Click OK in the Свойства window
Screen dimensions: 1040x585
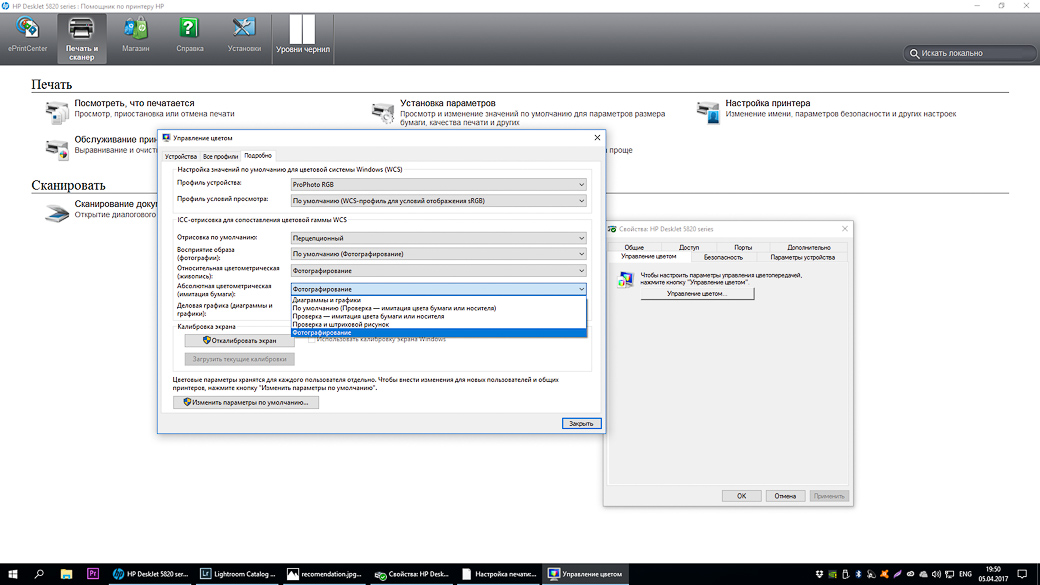tap(742, 496)
